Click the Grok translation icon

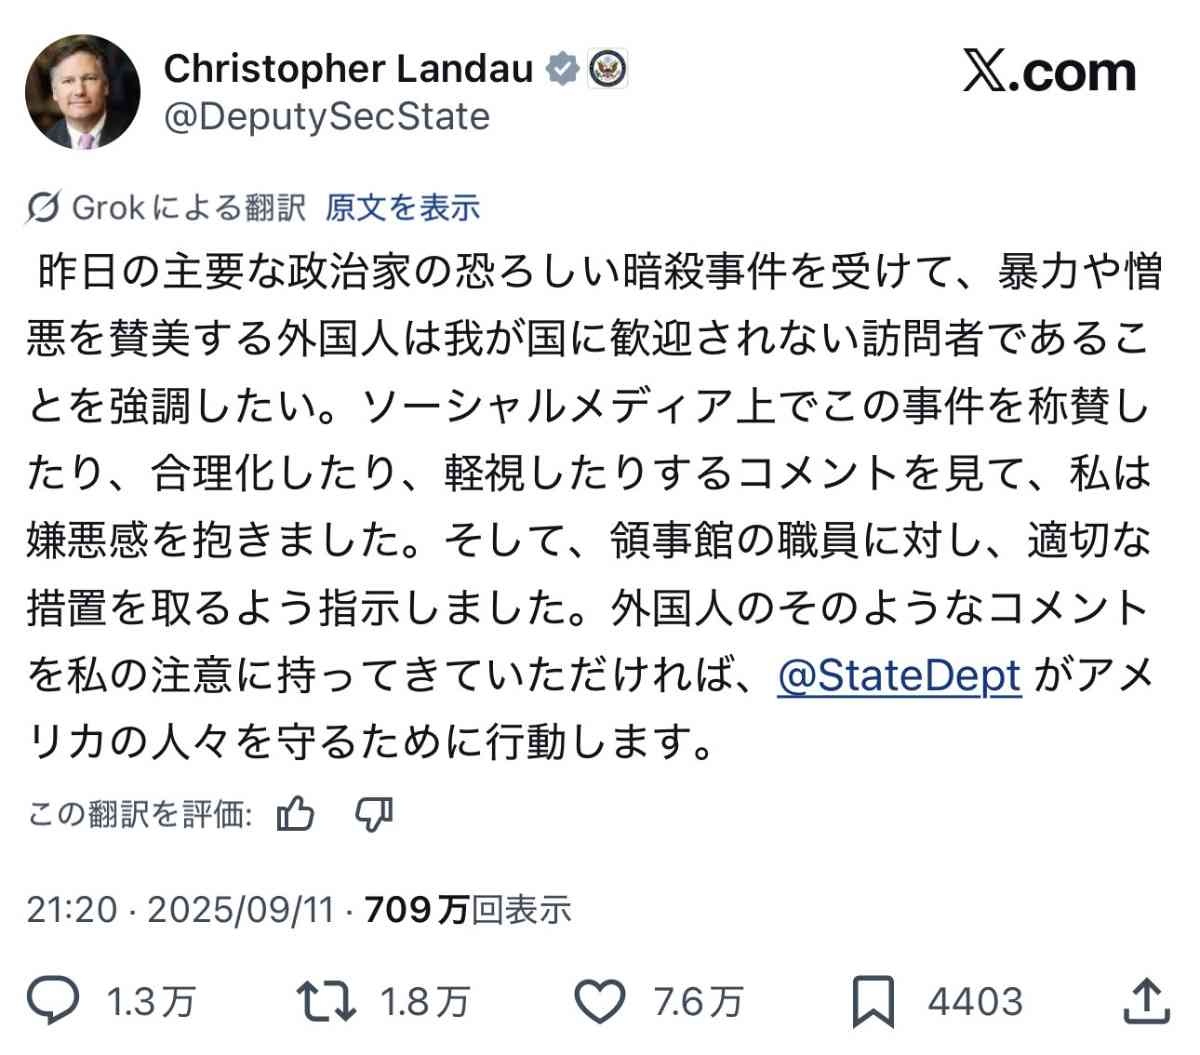(x=43, y=207)
